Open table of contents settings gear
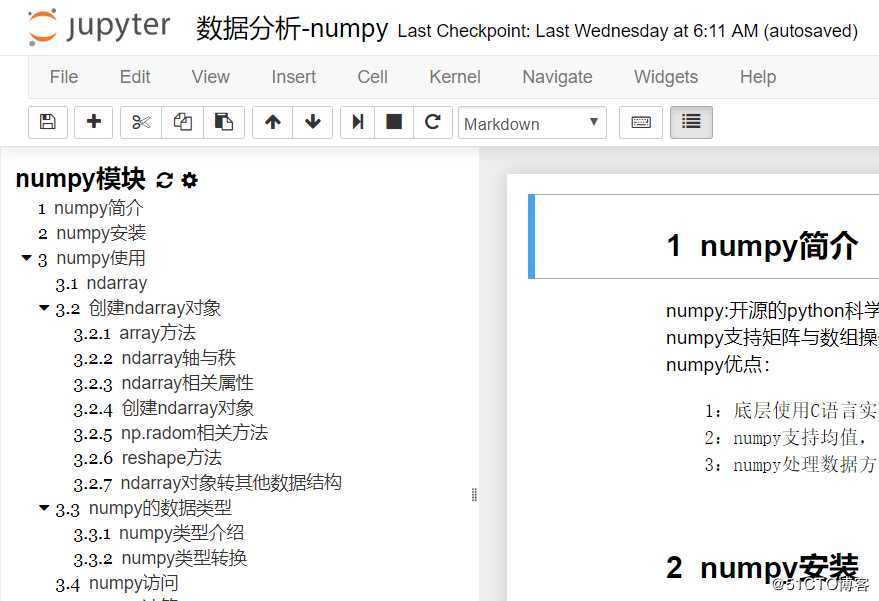879x601 pixels. [x=189, y=180]
